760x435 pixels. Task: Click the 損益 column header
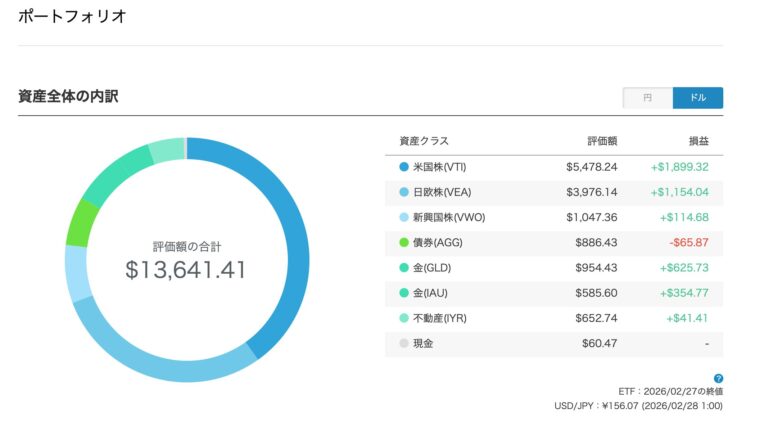tap(697, 141)
